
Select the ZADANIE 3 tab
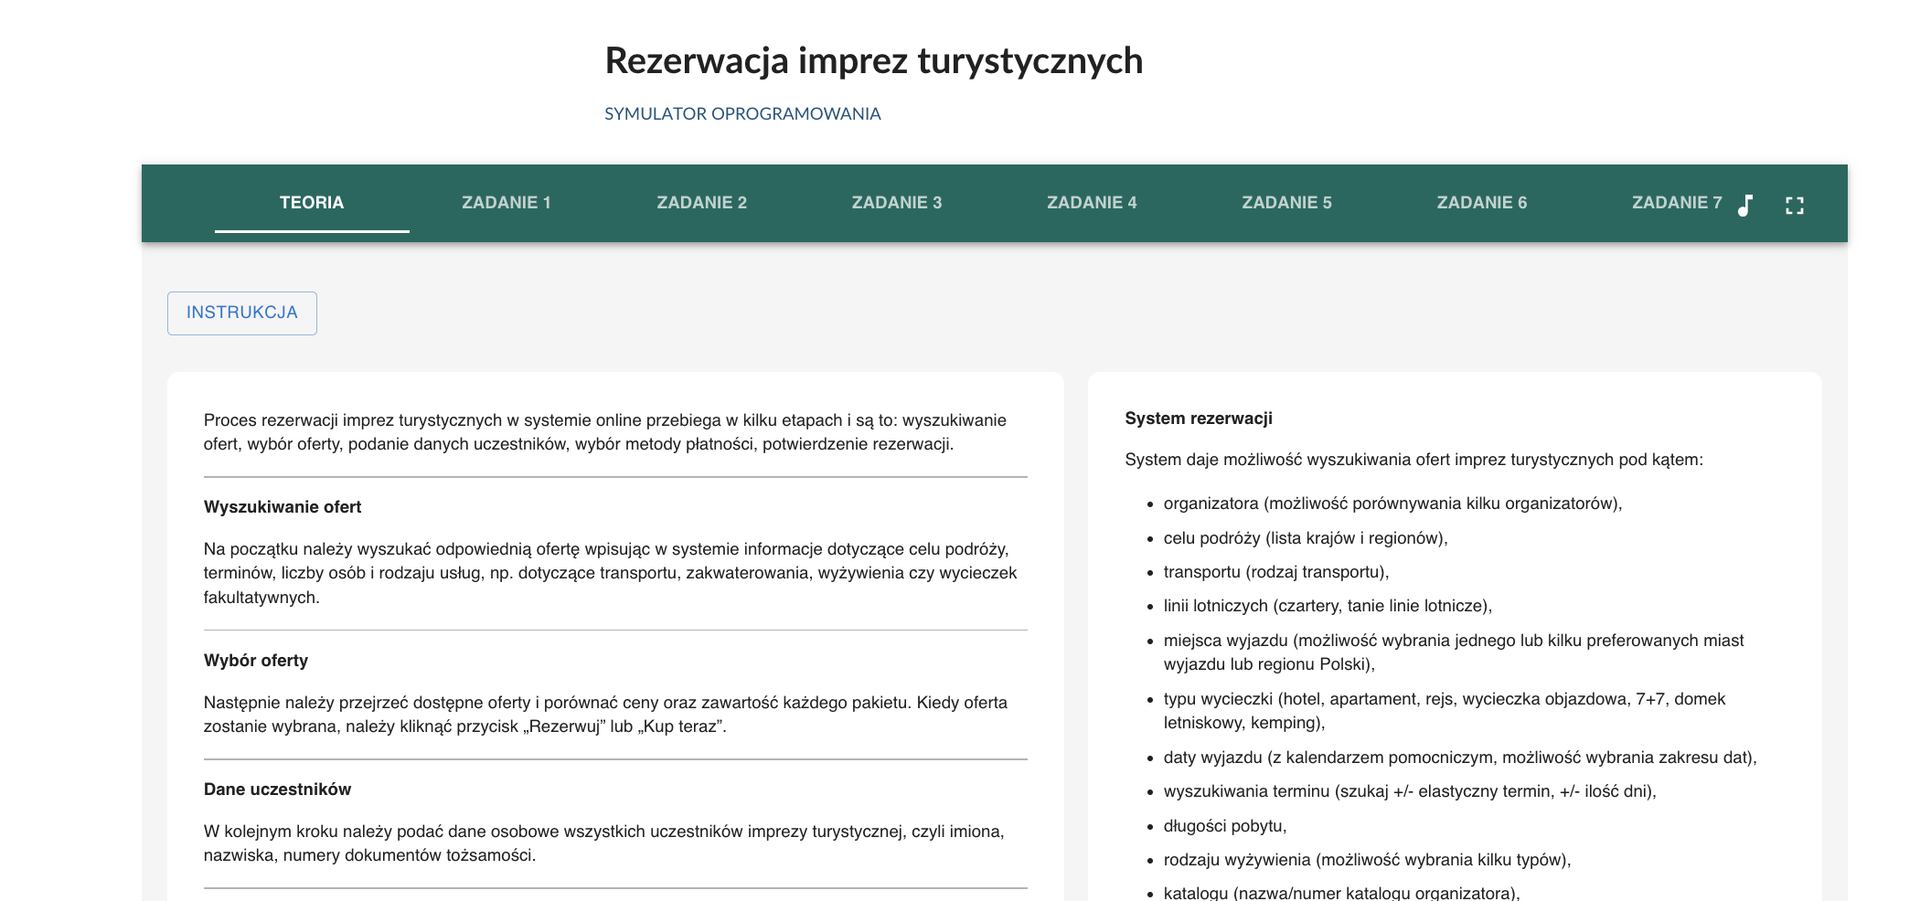point(897,202)
